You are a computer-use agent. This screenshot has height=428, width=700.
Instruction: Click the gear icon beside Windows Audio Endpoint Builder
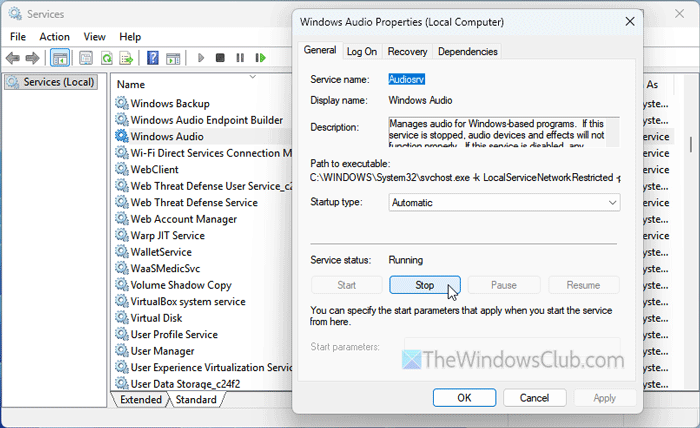pos(121,120)
